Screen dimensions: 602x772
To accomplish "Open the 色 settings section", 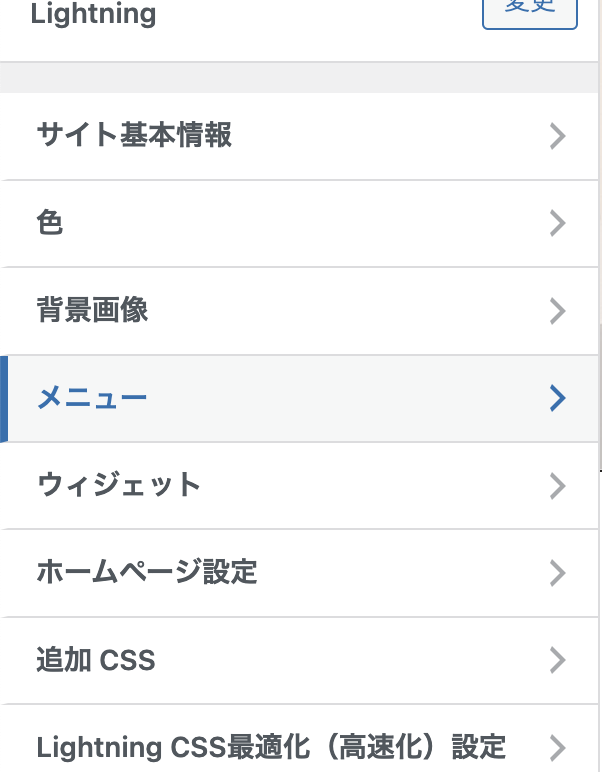I will pyautogui.click(x=50, y=223).
